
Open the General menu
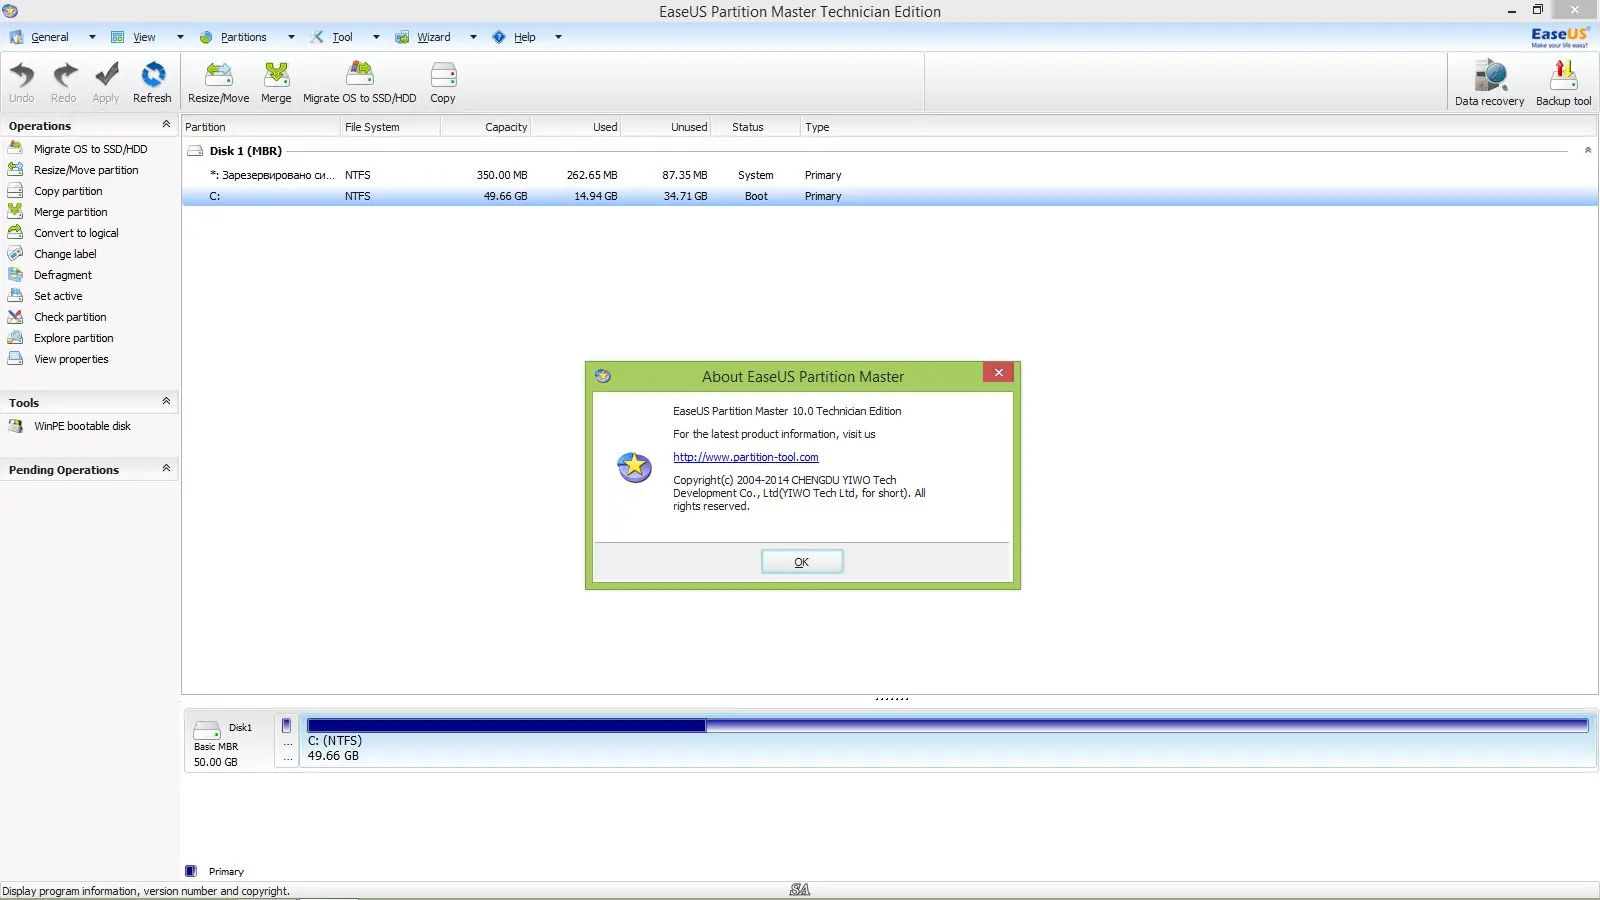[51, 37]
